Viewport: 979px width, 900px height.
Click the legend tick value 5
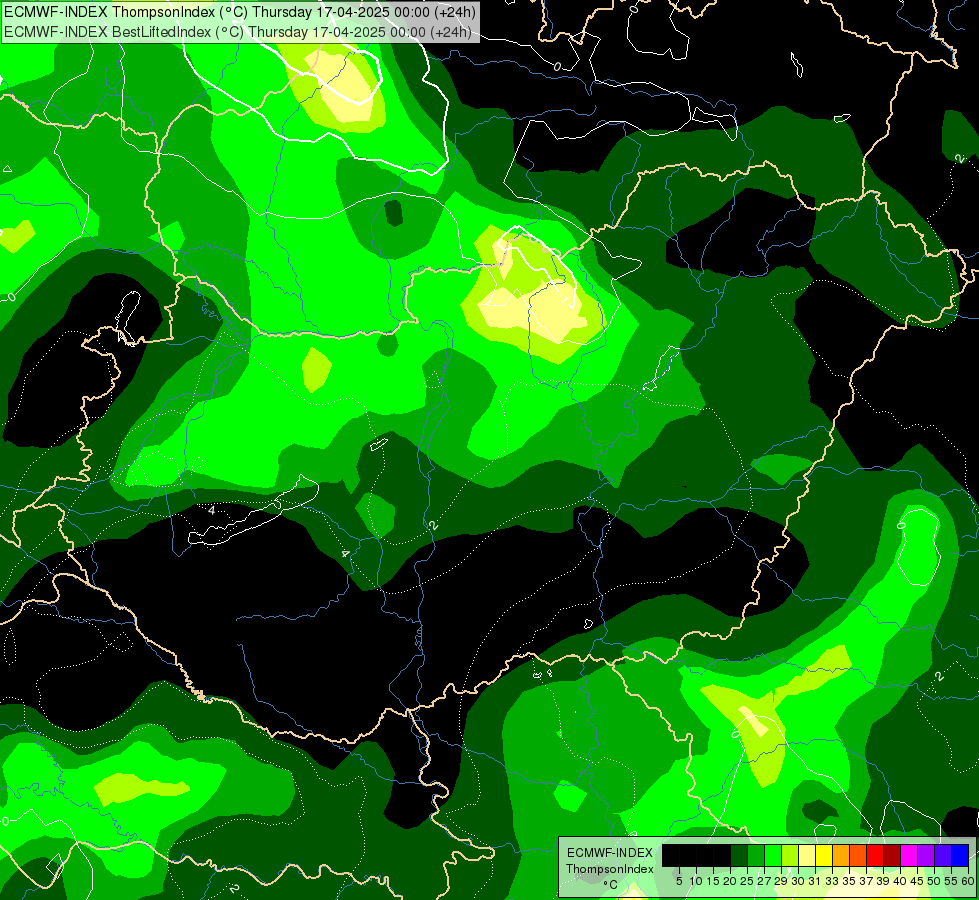(679, 881)
